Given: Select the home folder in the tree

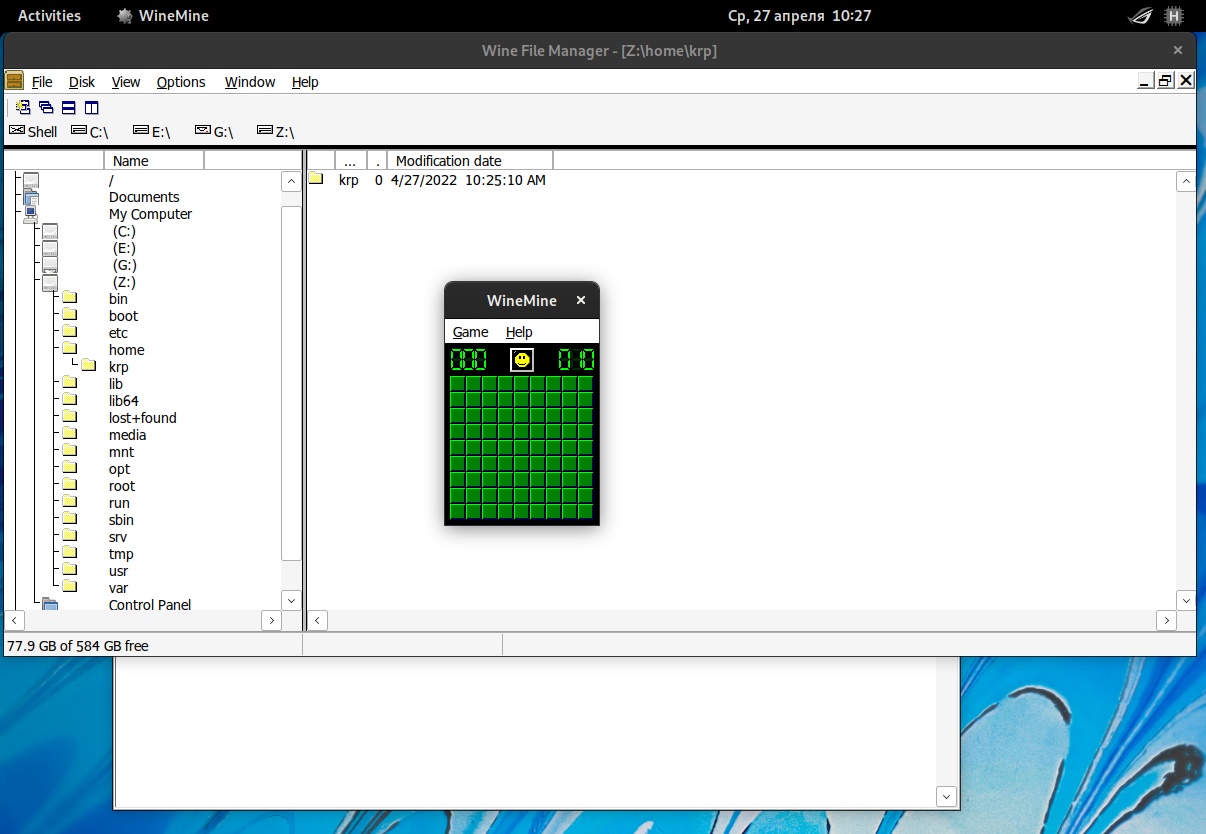Looking at the screenshot, I should pos(127,349).
